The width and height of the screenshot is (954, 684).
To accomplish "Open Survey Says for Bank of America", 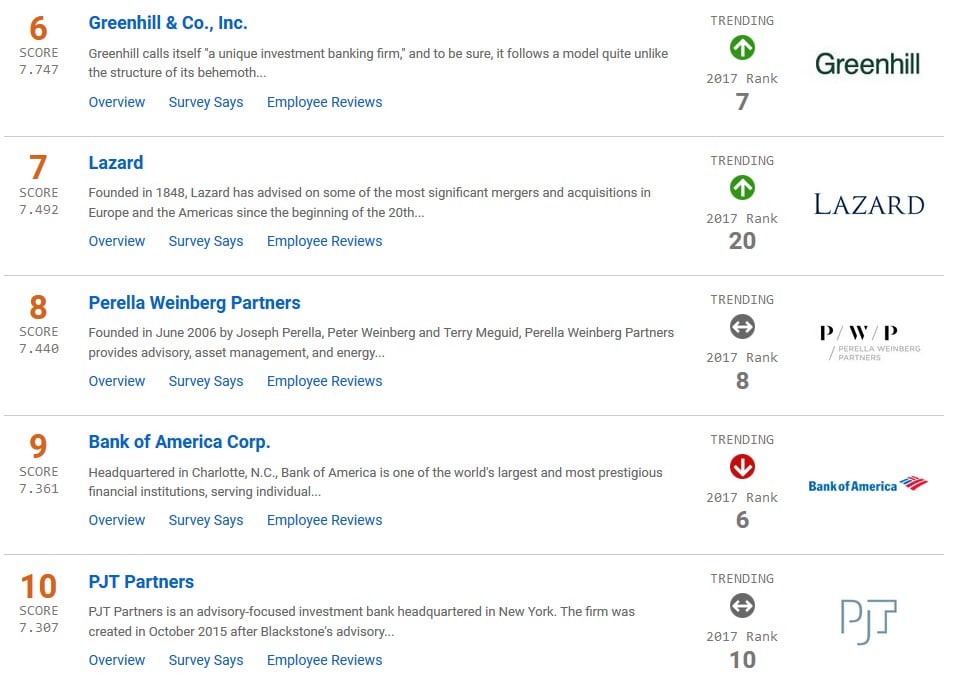I will pyautogui.click(x=206, y=520).
